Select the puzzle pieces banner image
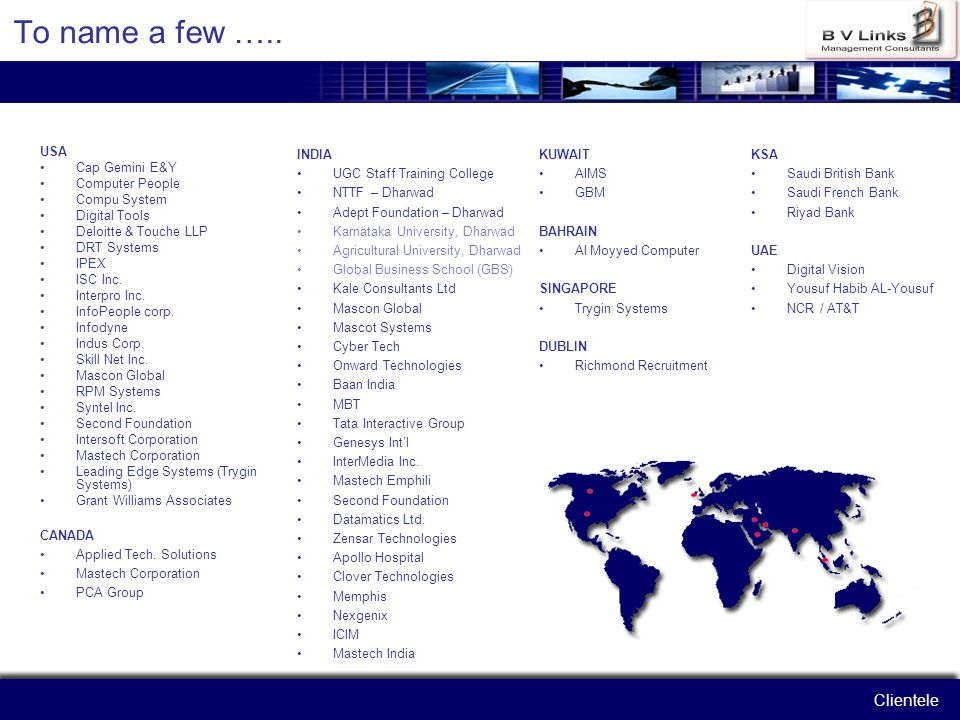The image size is (960, 720). (x=893, y=83)
